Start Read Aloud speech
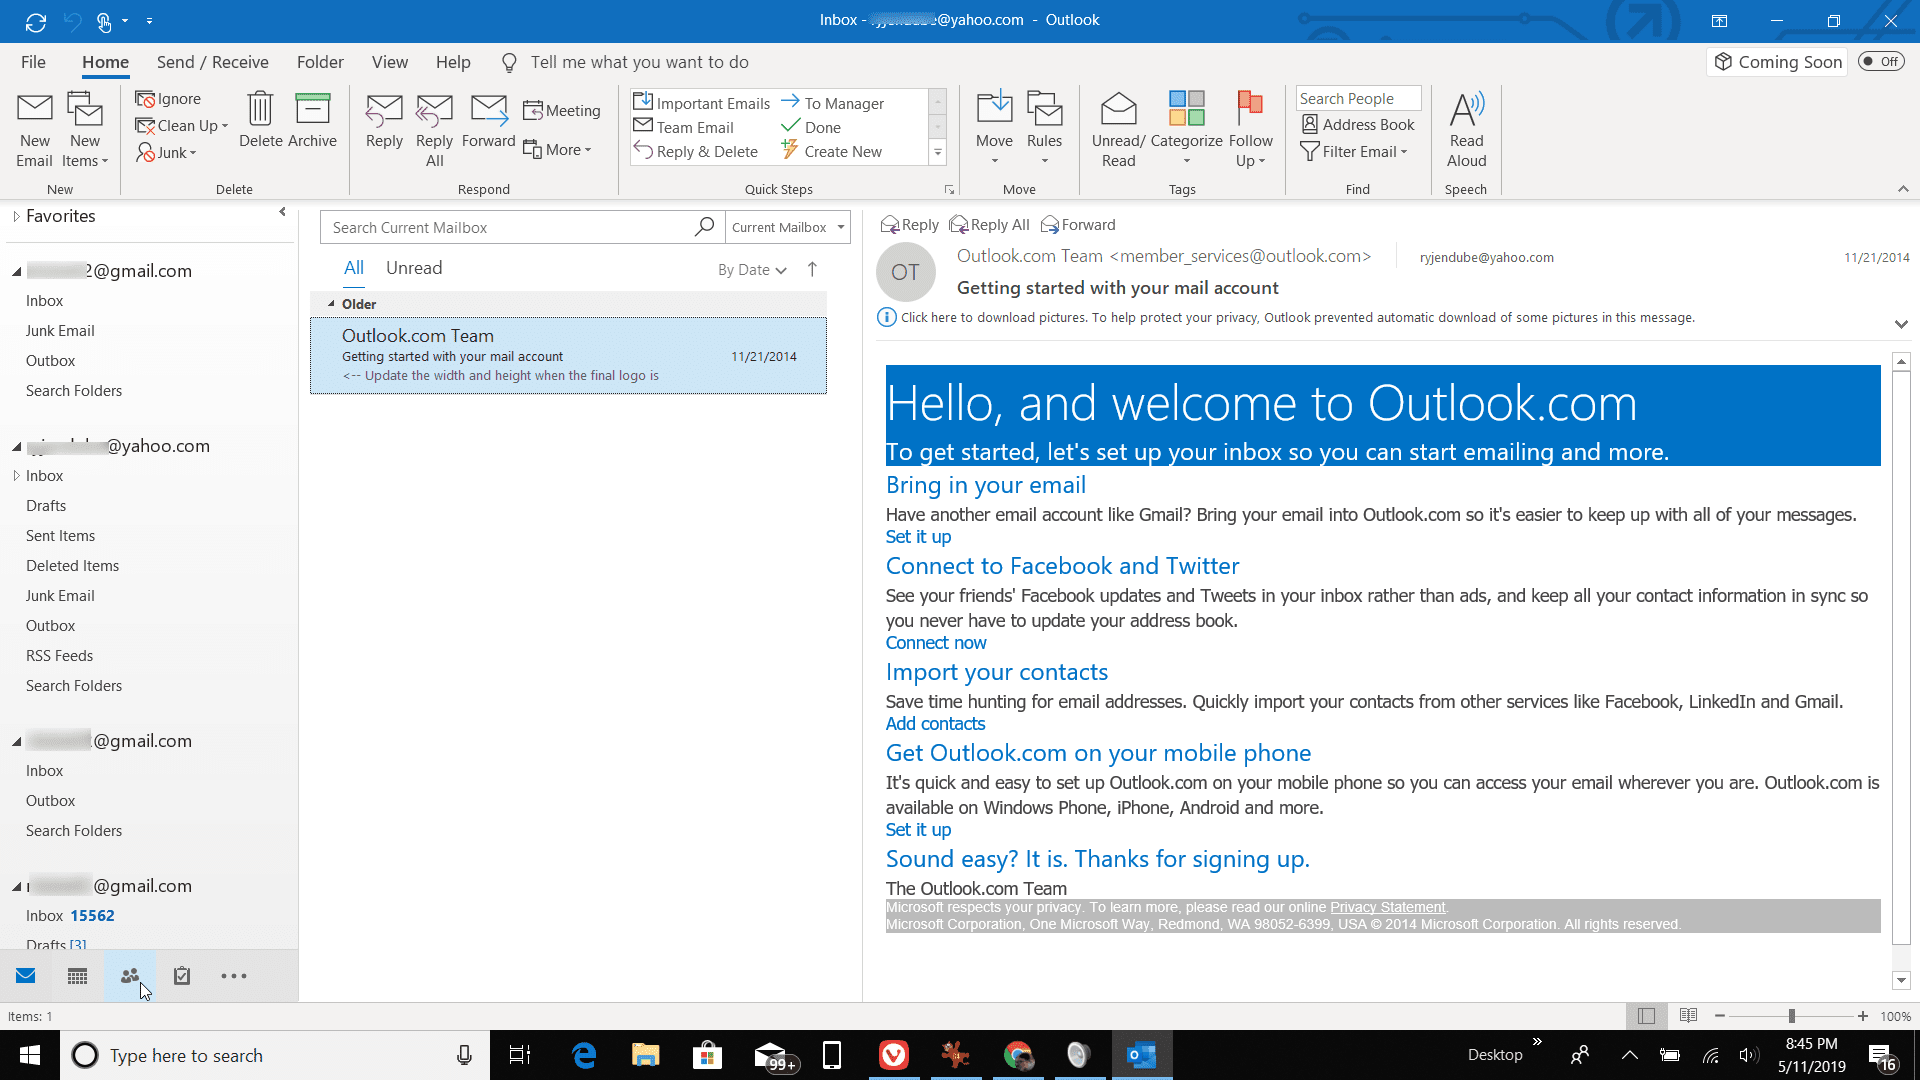The height and width of the screenshot is (1080, 1920). pos(1466,130)
